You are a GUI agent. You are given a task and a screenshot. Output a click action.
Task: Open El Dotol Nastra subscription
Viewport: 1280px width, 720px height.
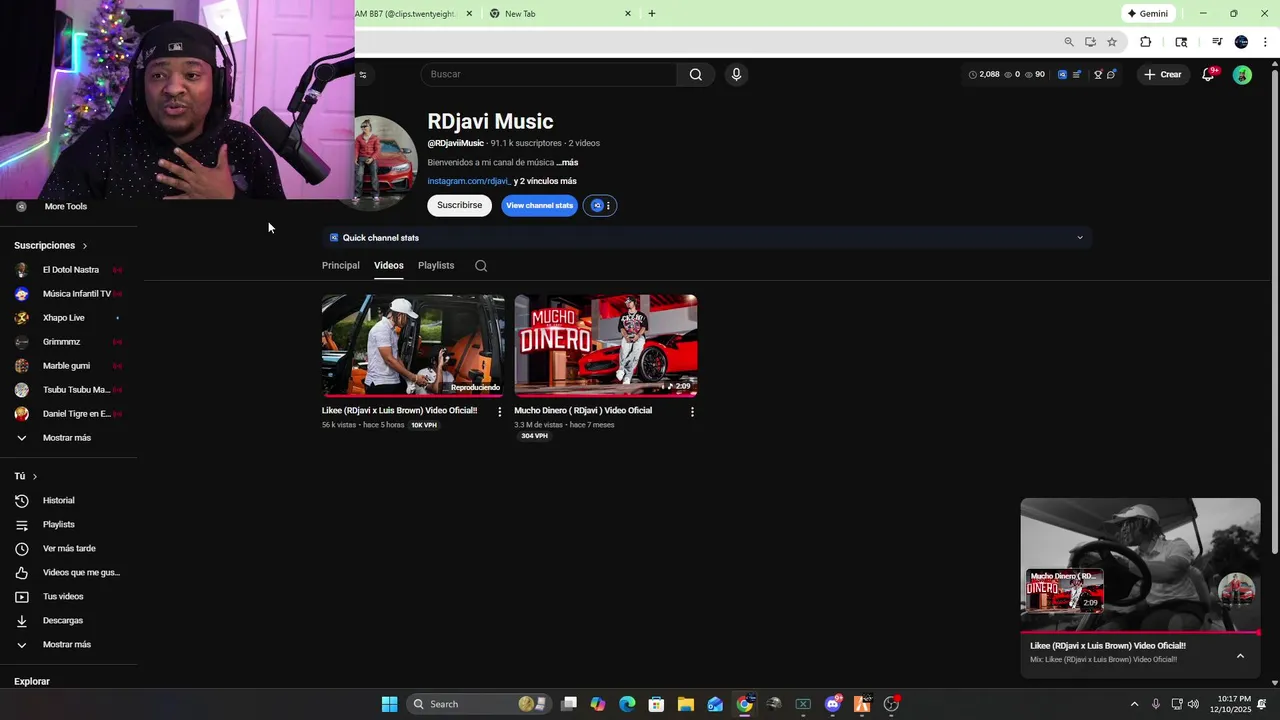click(68, 270)
